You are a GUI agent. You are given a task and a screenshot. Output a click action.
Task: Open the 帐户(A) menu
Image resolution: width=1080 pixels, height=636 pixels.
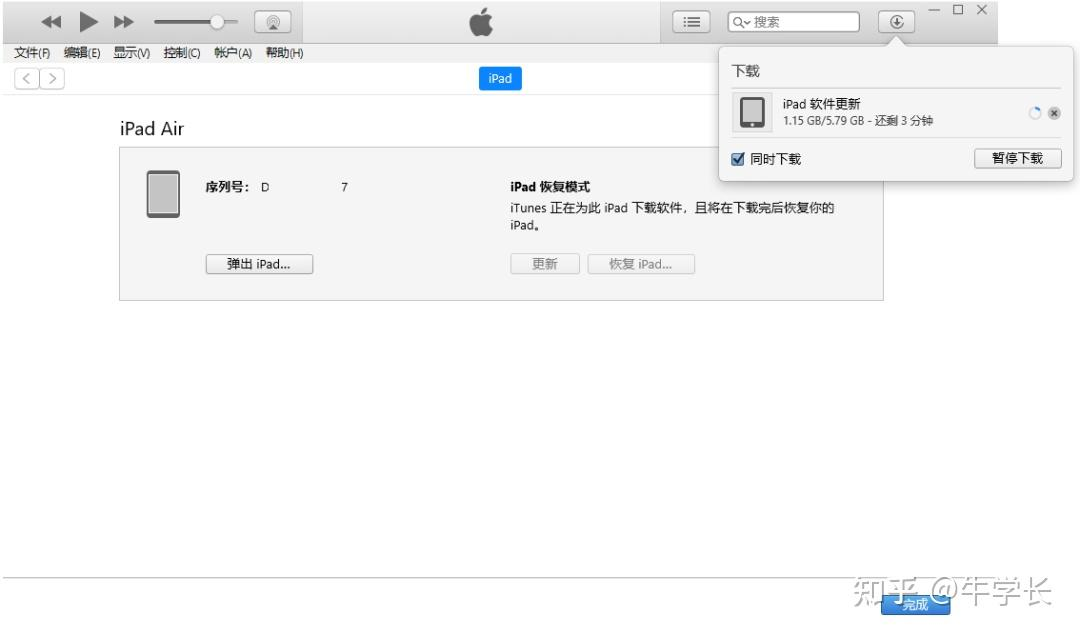(232, 53)
